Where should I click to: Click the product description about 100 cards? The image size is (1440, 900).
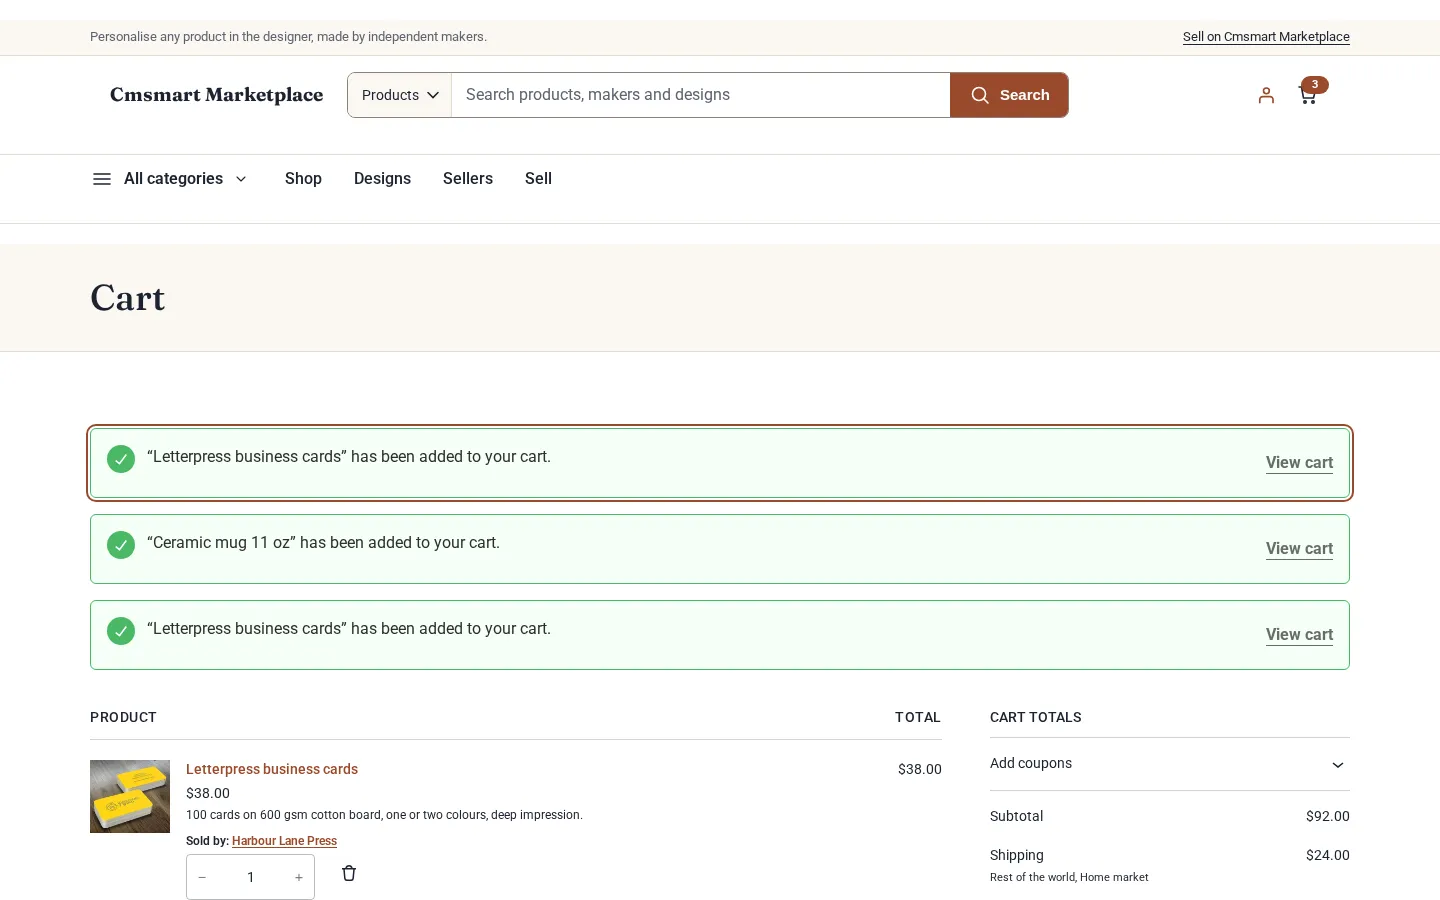pos(384,815)
